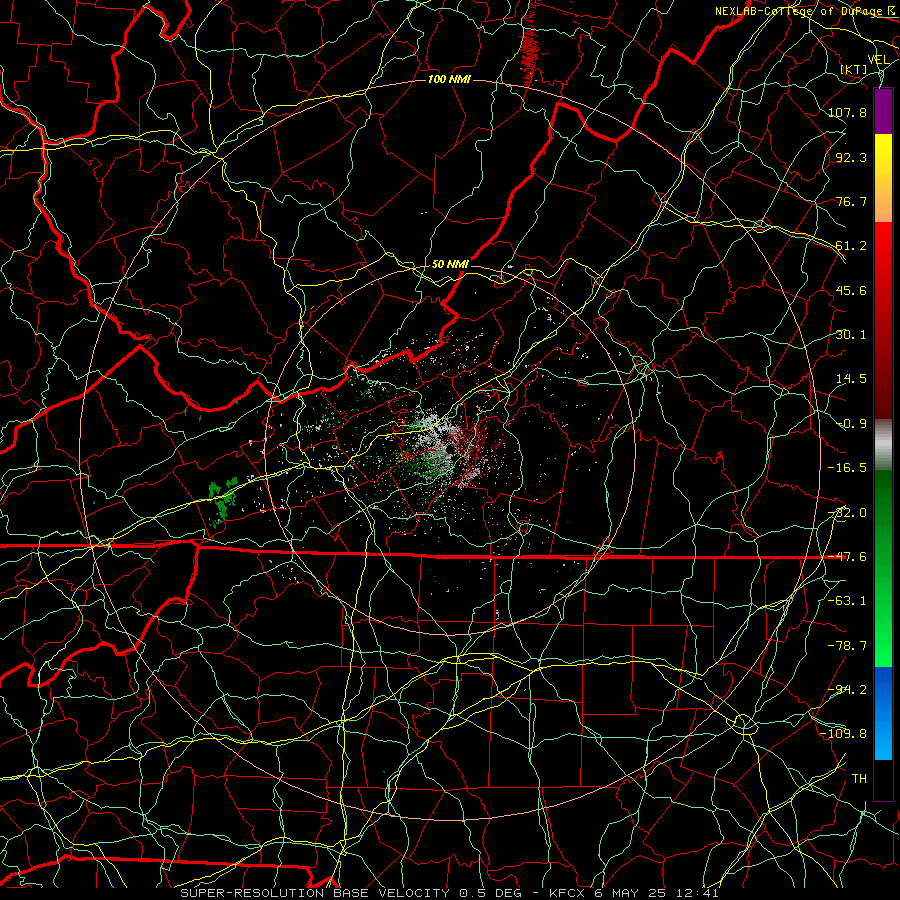Select the -0.9 legend value

coord(851,424)
